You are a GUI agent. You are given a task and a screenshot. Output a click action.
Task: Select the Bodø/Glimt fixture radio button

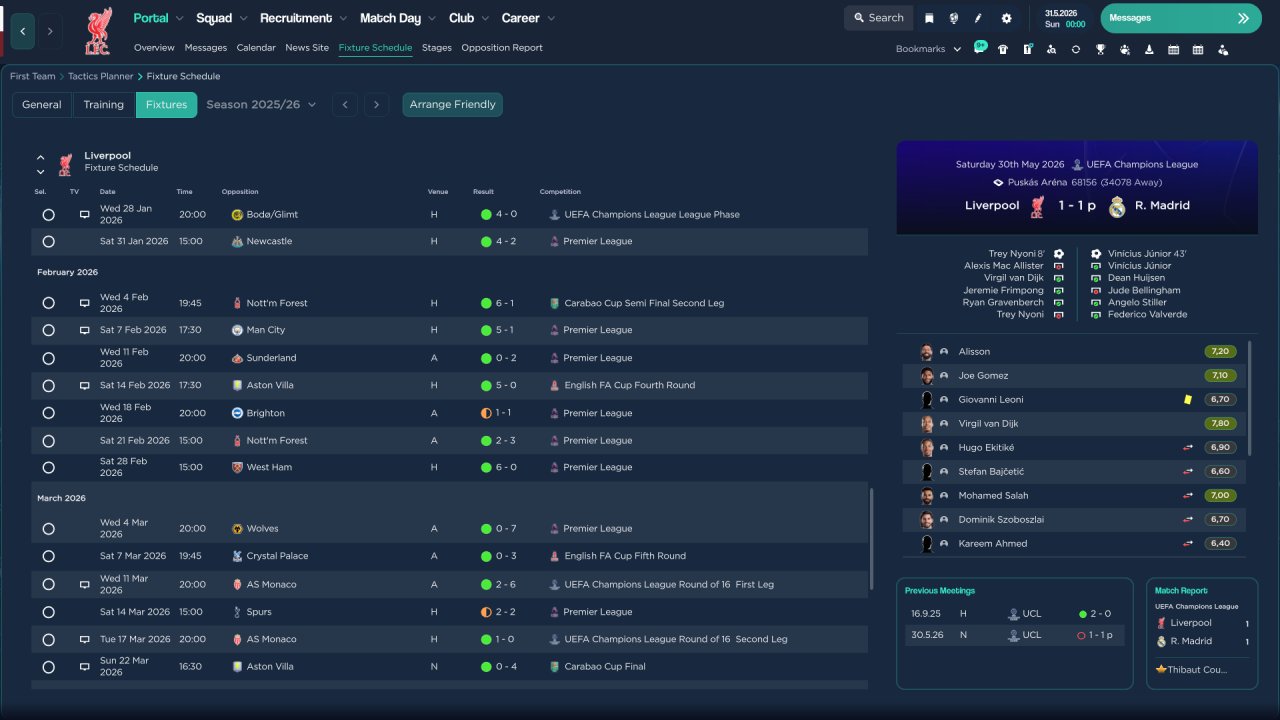(48, 214)
